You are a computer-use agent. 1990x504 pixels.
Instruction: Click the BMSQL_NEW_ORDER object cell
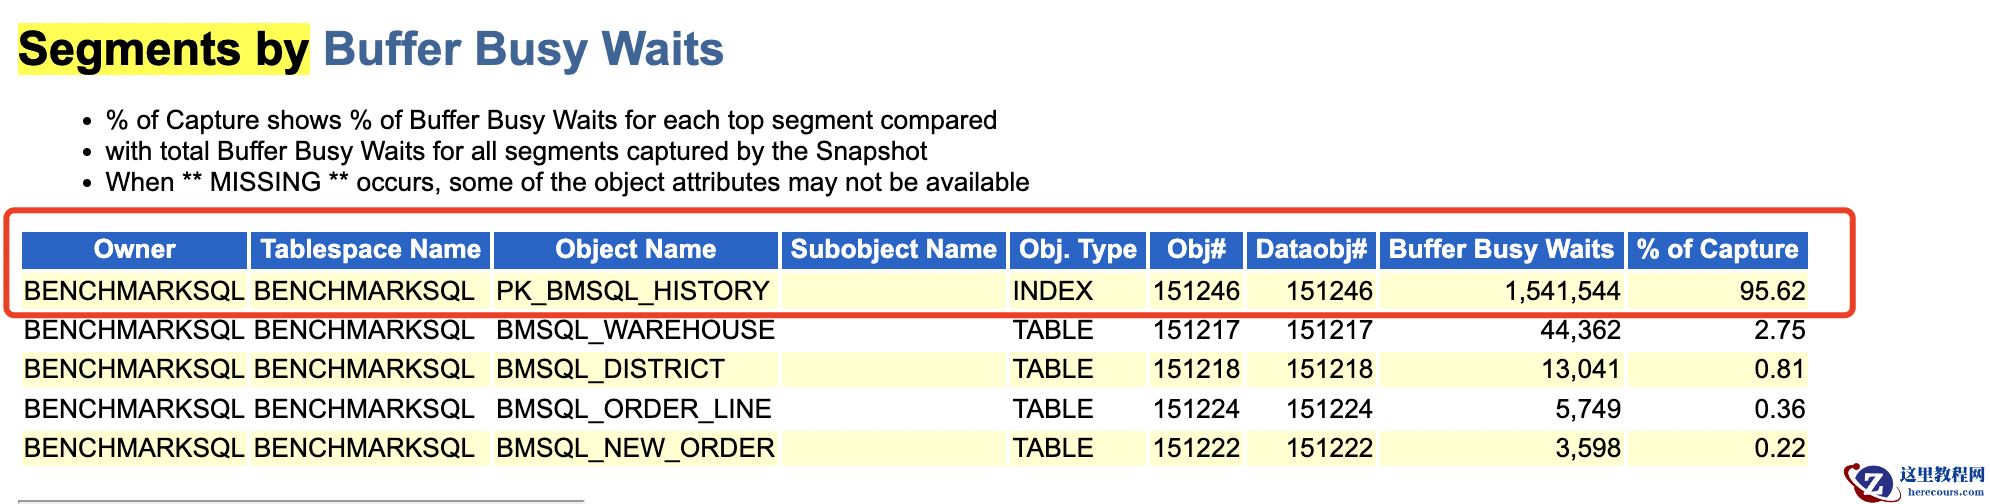[x=636, y=448]
